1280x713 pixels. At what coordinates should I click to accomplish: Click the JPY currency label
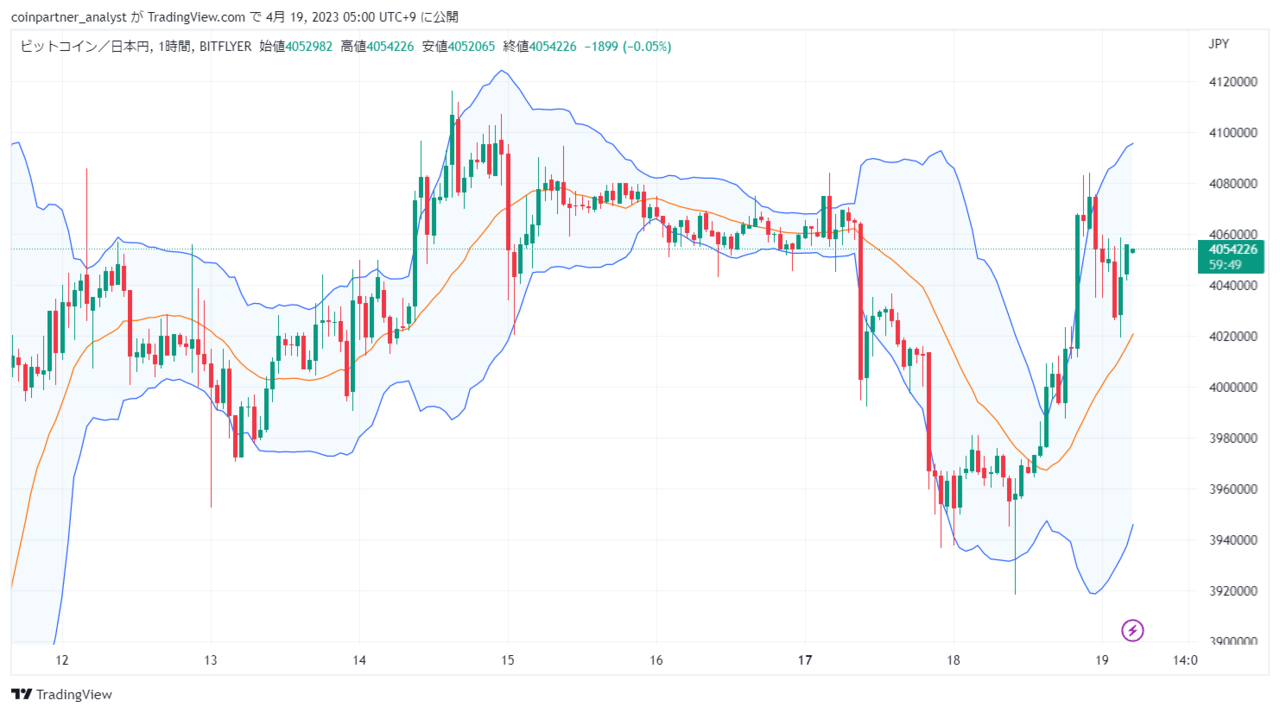[1218, 44]
